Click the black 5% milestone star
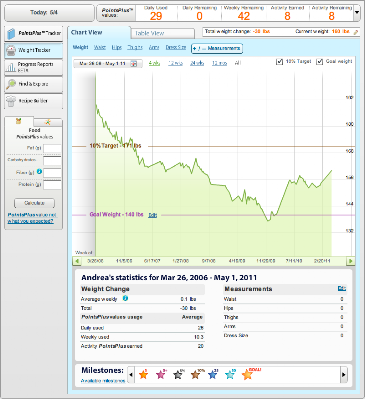The width and height of the screenshot is (365, 400). tap(178, 374)
